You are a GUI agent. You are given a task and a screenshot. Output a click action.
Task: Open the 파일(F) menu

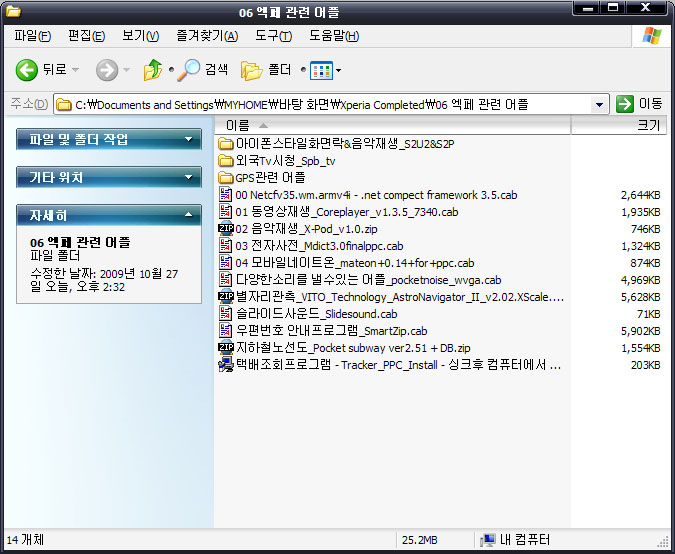click(32, 36)
